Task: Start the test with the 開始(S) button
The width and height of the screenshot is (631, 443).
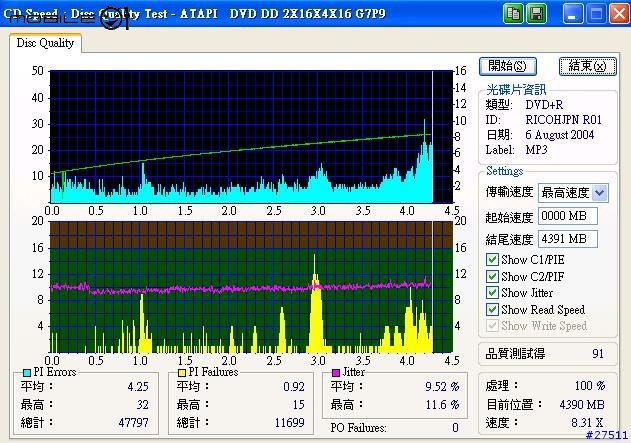Action: tap(507, 66)
